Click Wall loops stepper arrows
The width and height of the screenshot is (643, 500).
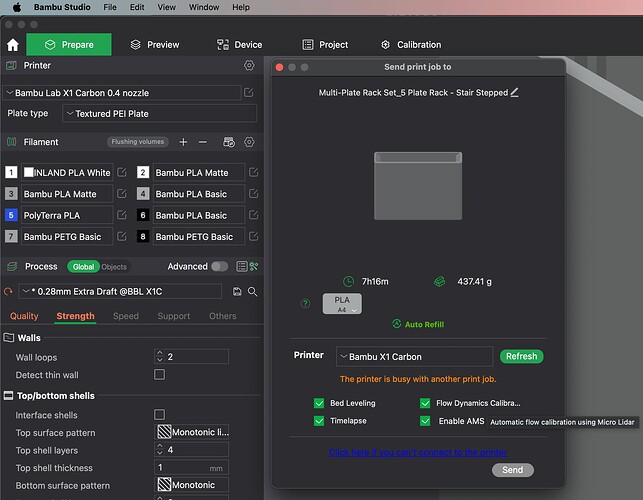[x=160, y=356]
